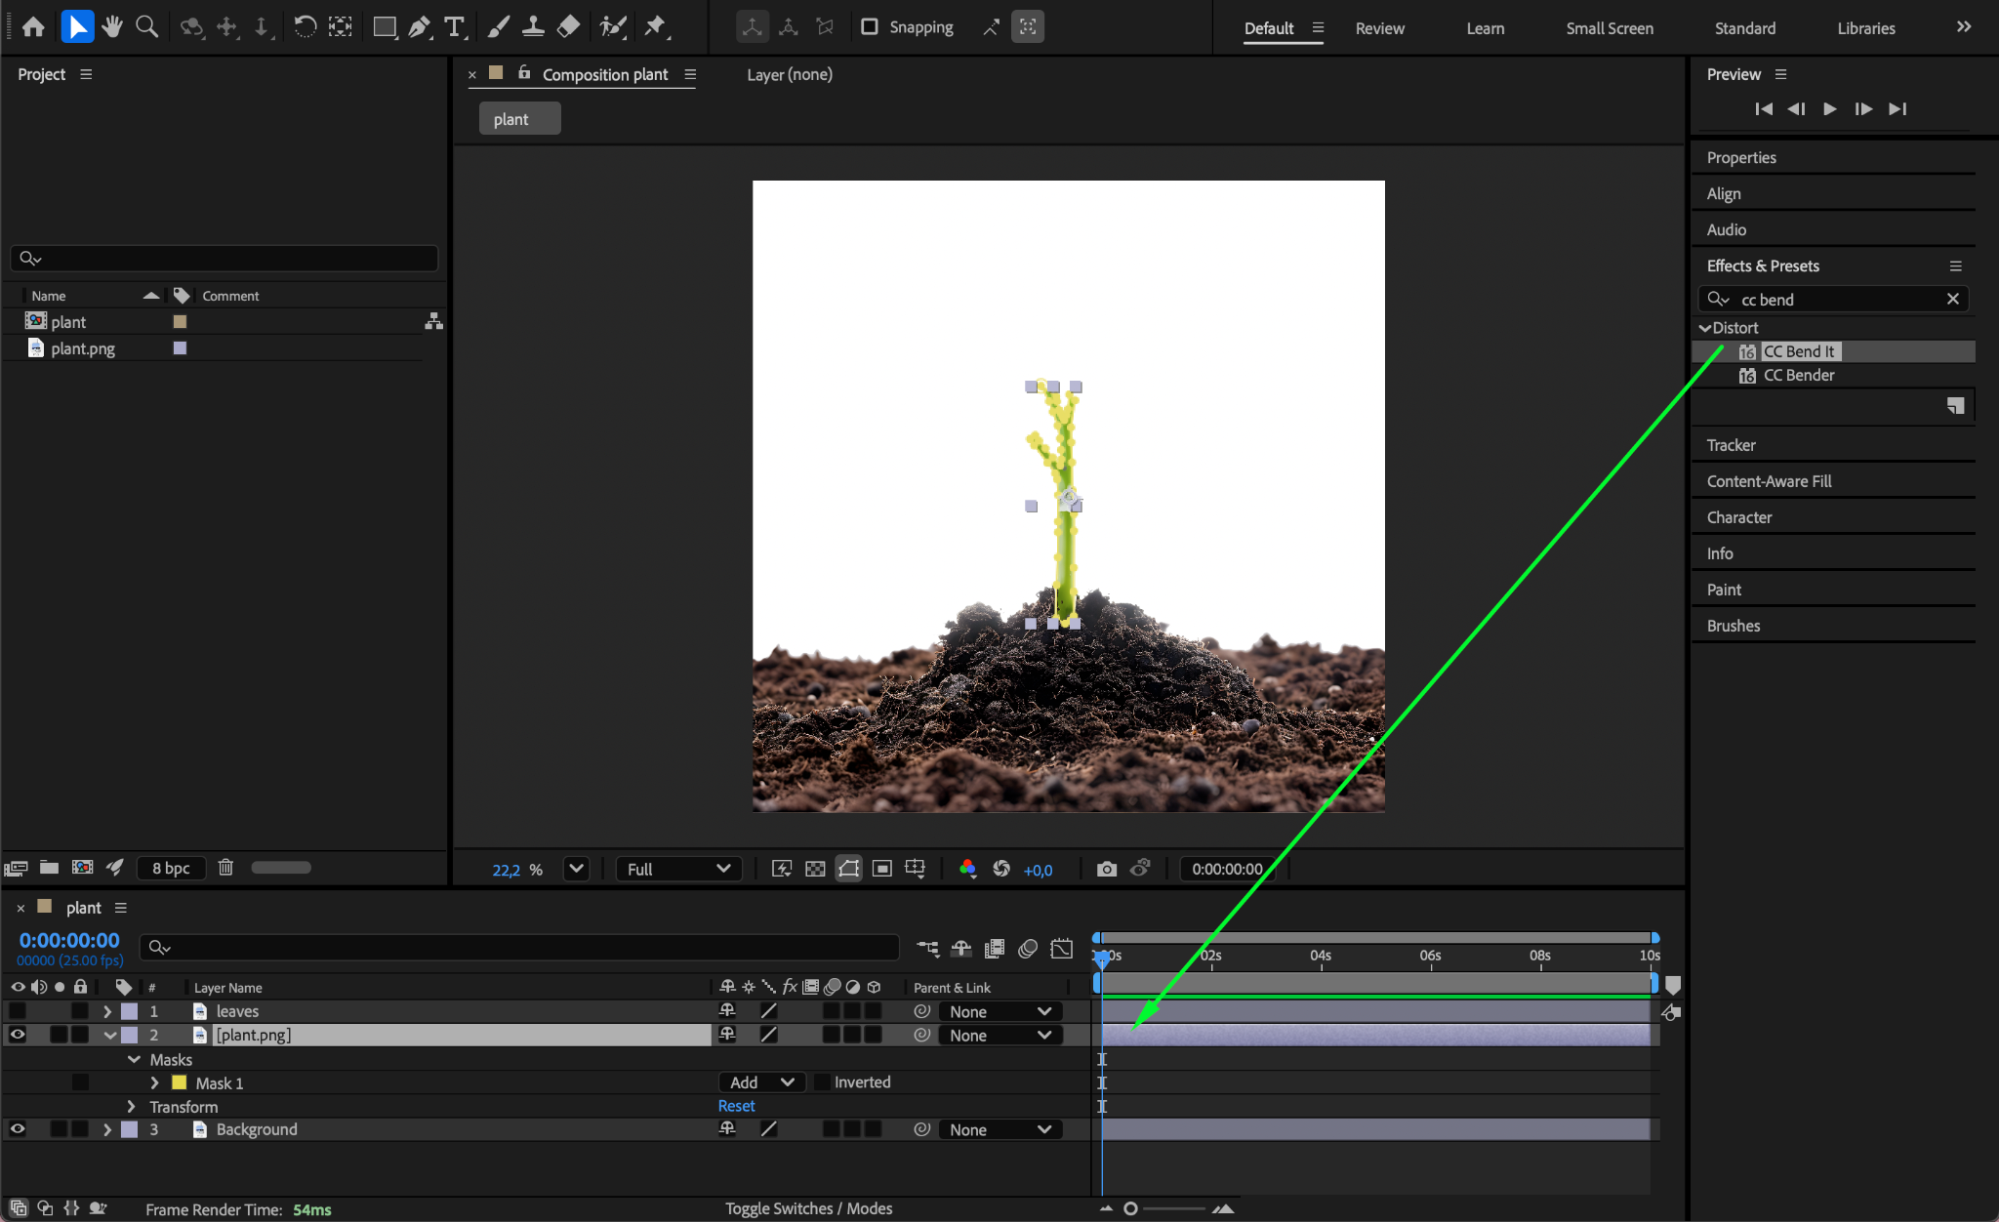Screen dimensions: 1999x1223
Task: Select the Pen tool
Action: [x=420, y=27]
